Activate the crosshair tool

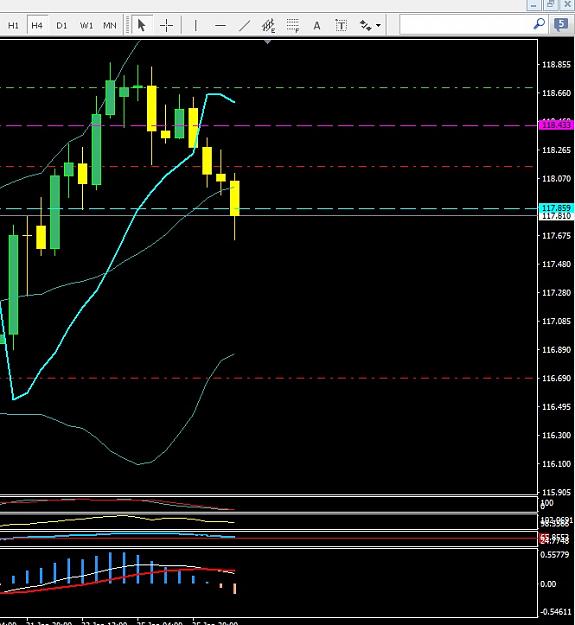tap(166, 26)
